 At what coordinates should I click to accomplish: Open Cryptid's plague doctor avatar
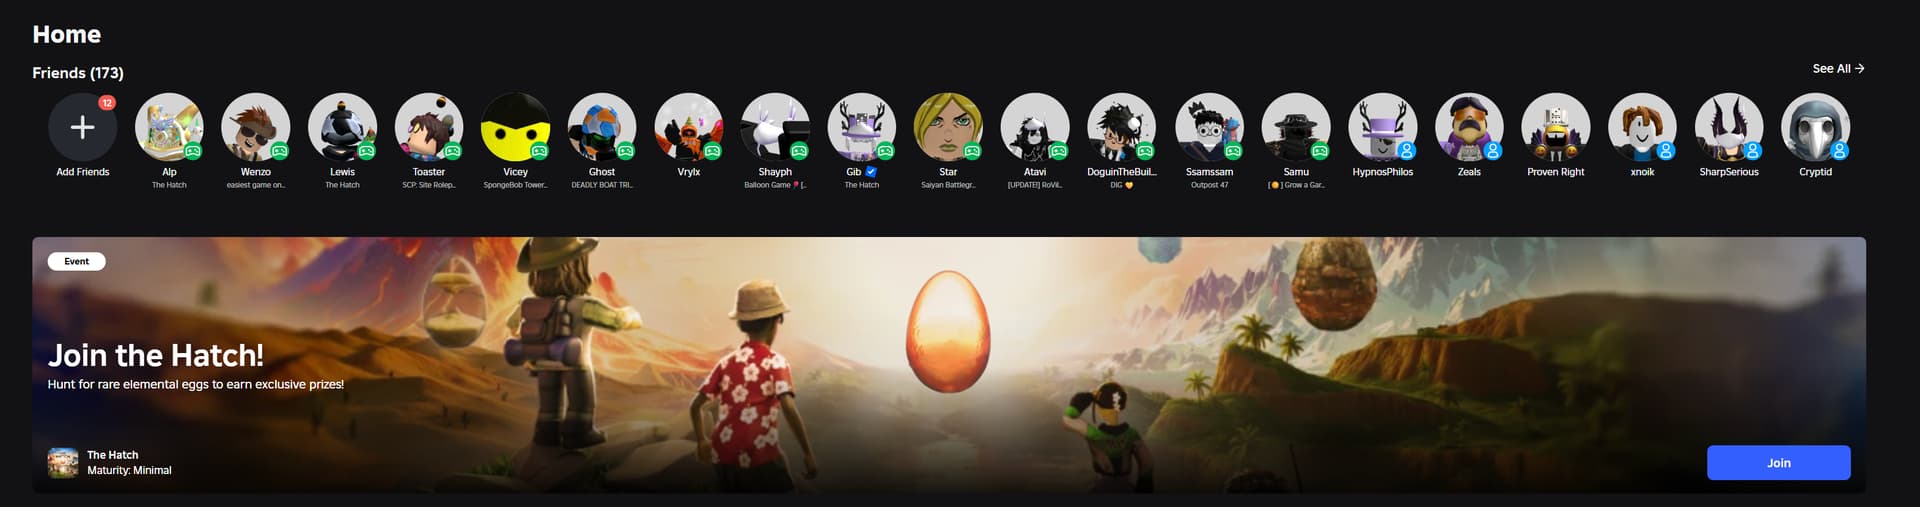click(x=1816, y=127)
